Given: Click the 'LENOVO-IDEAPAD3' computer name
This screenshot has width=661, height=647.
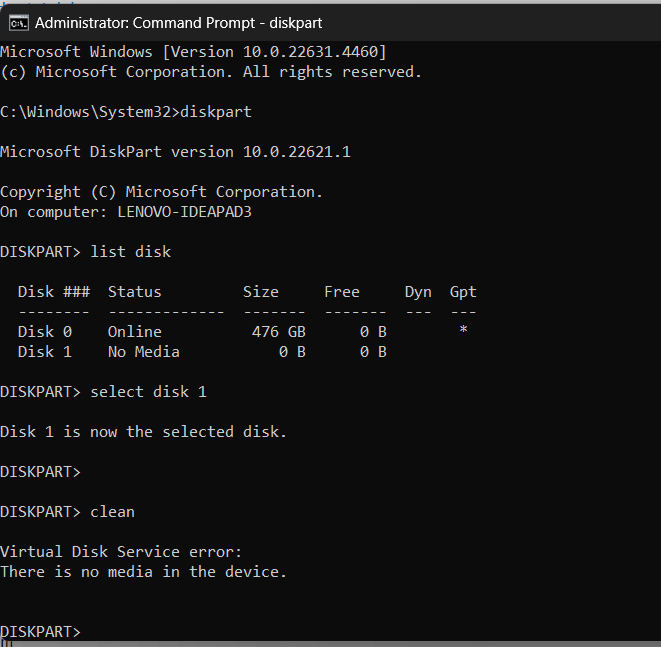Looking at the screenshot, I should click(x=184, y=212).
